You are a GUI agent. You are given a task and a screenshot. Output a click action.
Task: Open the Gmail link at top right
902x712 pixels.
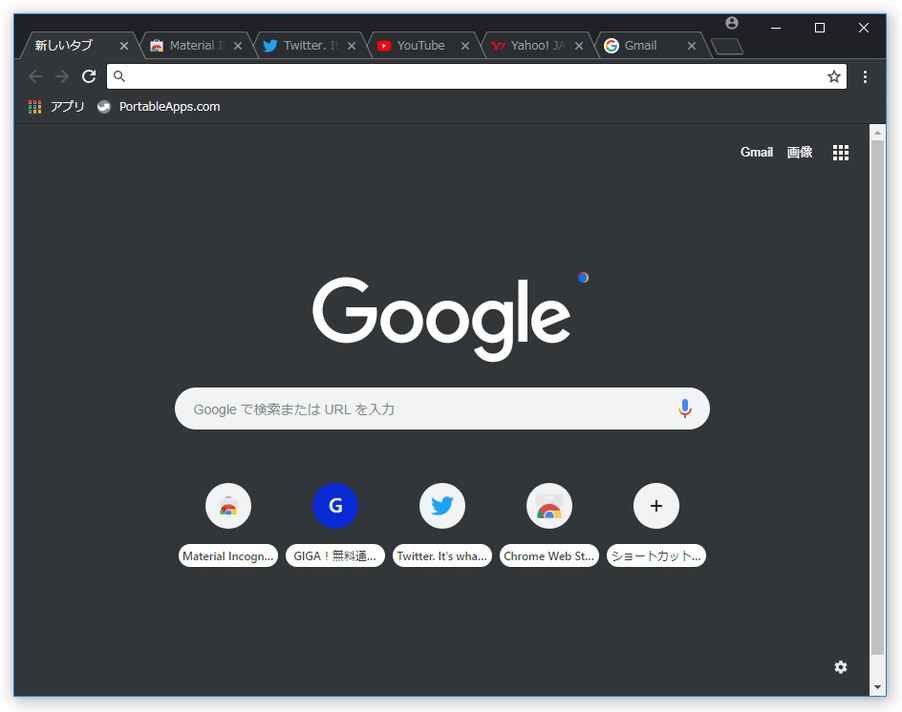756,152
